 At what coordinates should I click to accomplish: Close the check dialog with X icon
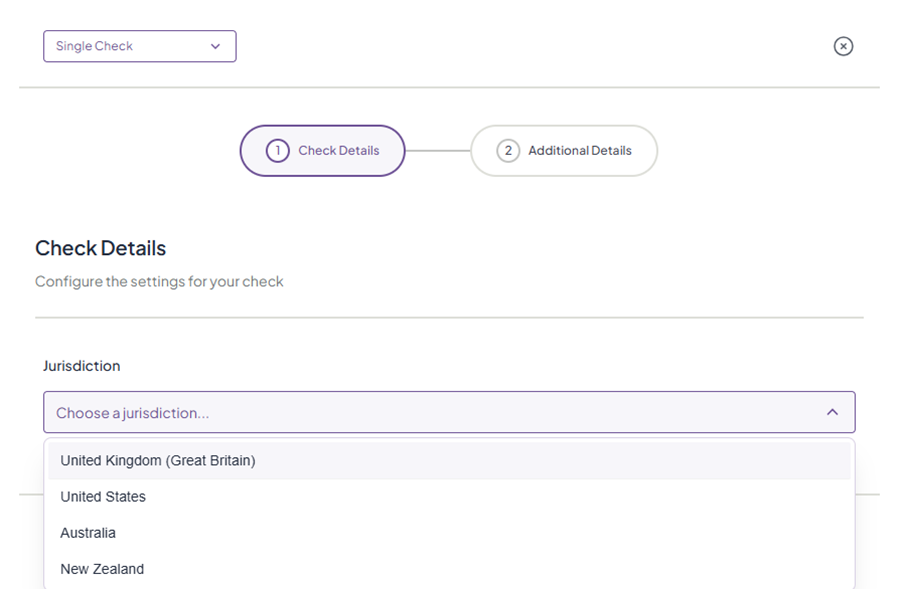pos(843,46)
